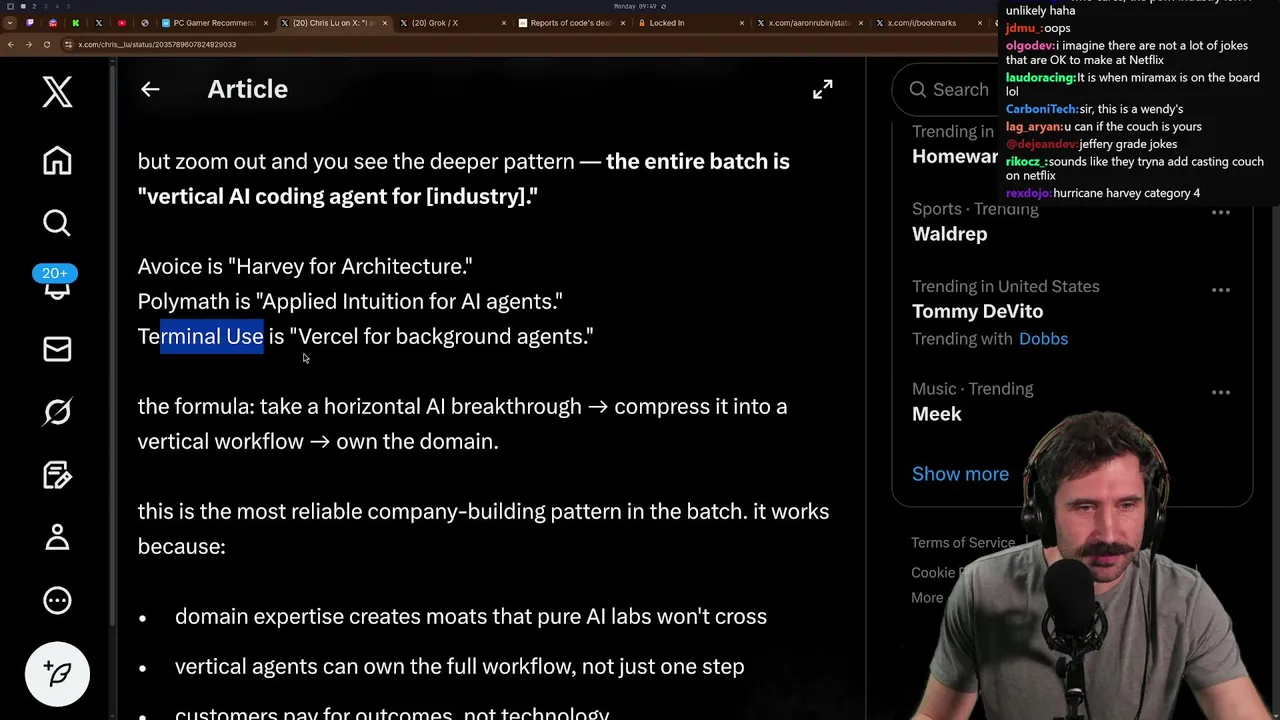Click the bullet about domain expertise creates moats
The image size is (1280, 720).
pos(471,617)
